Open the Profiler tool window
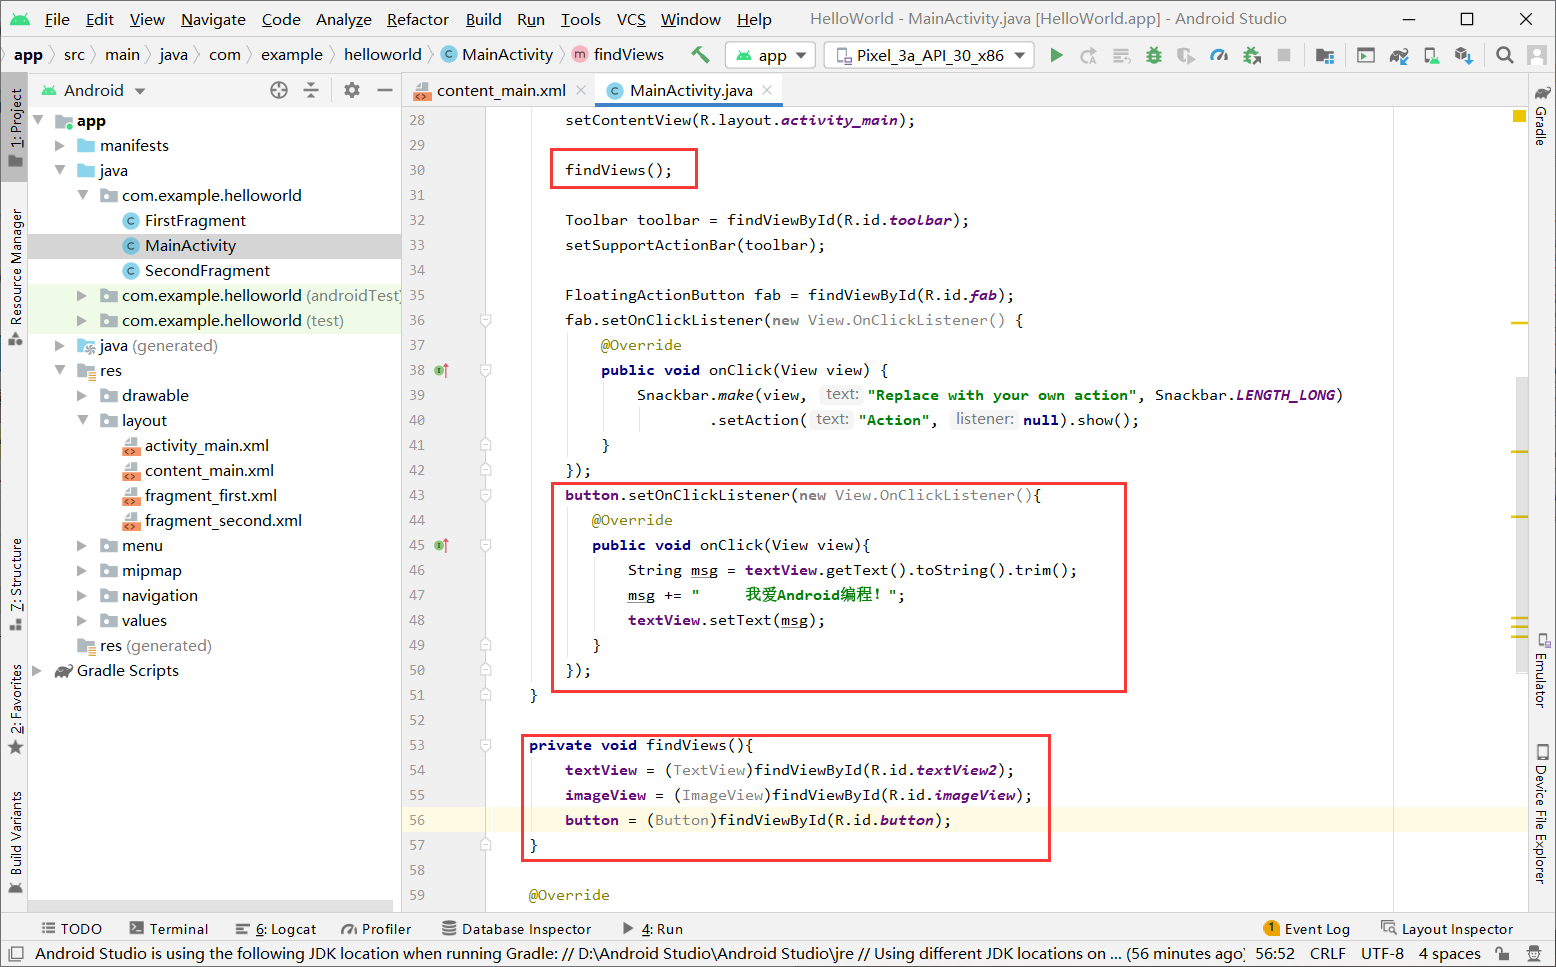This screenshot has width=1556, height=967. (376, 929)
